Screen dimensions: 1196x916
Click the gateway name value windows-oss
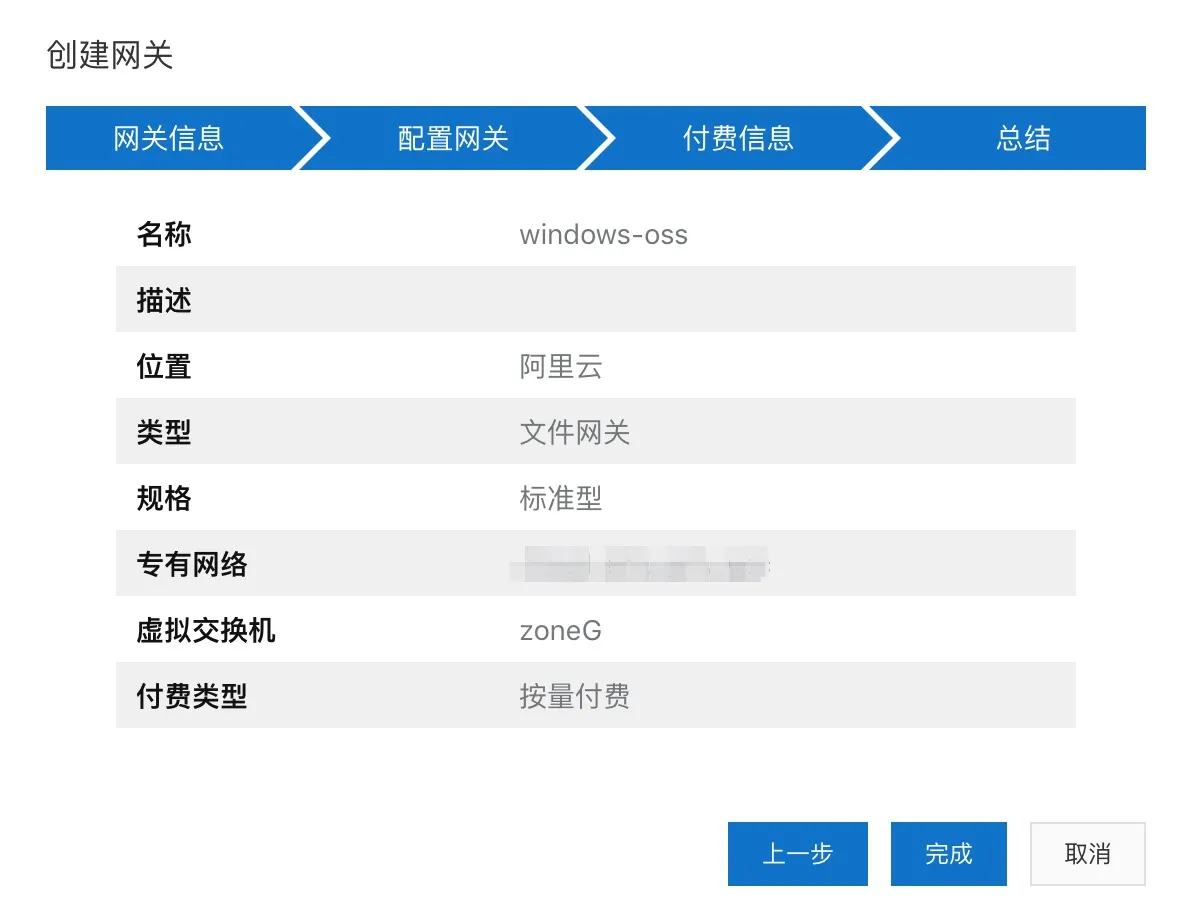pyautogui.click(x=603, y=235)
